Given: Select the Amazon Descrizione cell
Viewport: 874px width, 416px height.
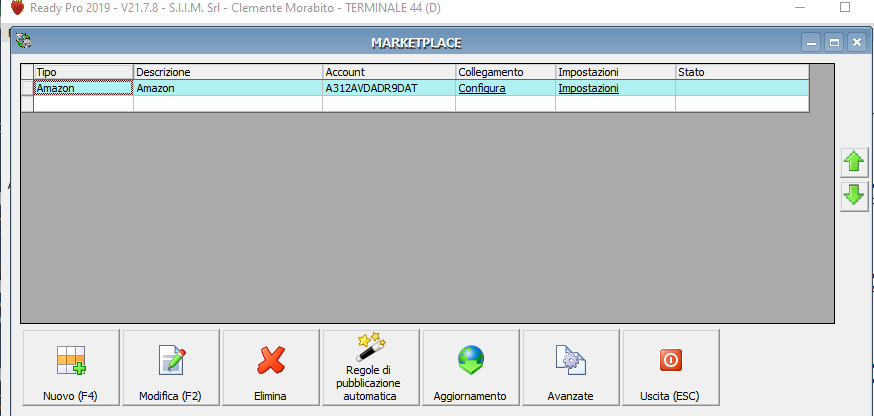Looking at the screenshot, I should [228, 88].
